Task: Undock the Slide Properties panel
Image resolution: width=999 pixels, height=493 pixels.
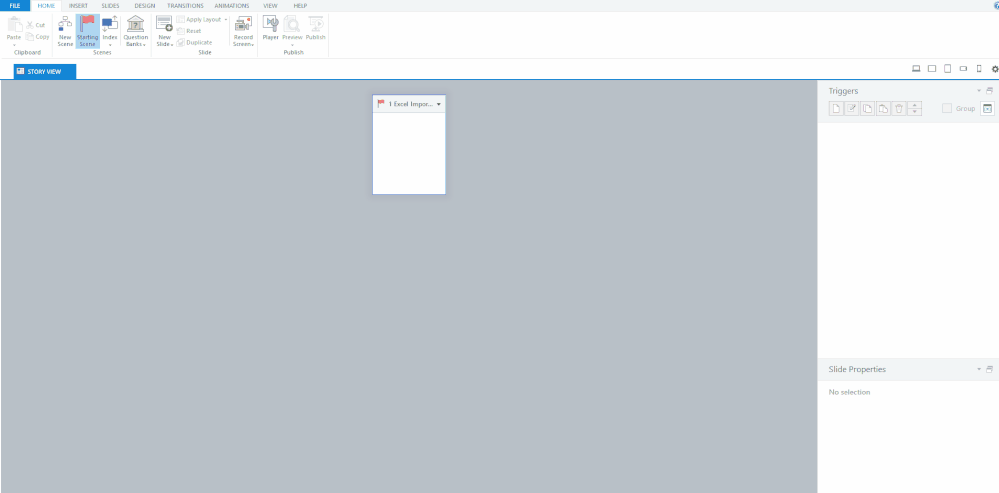Action: (989, 369)
